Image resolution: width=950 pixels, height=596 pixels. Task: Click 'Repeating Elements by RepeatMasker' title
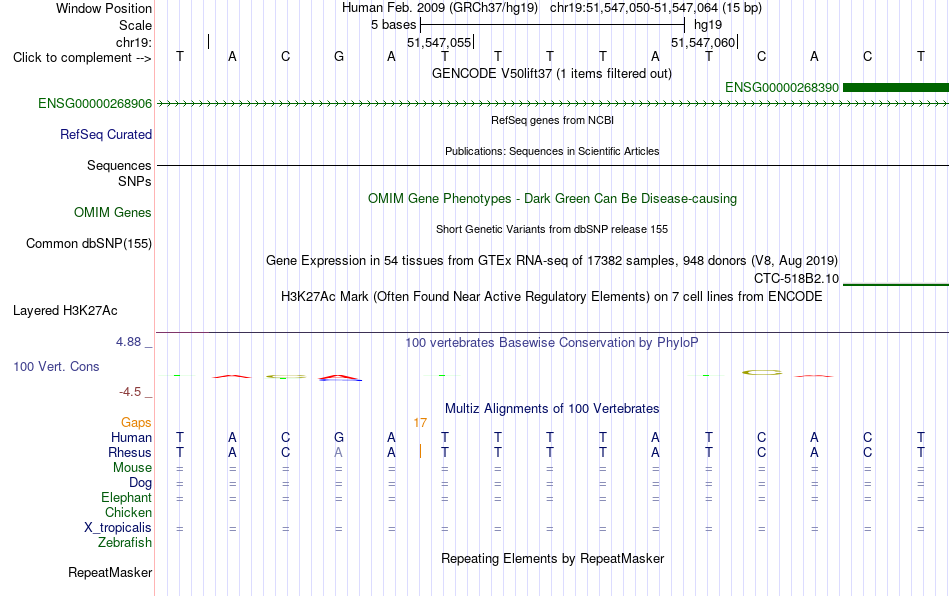[x=553, y=558]
